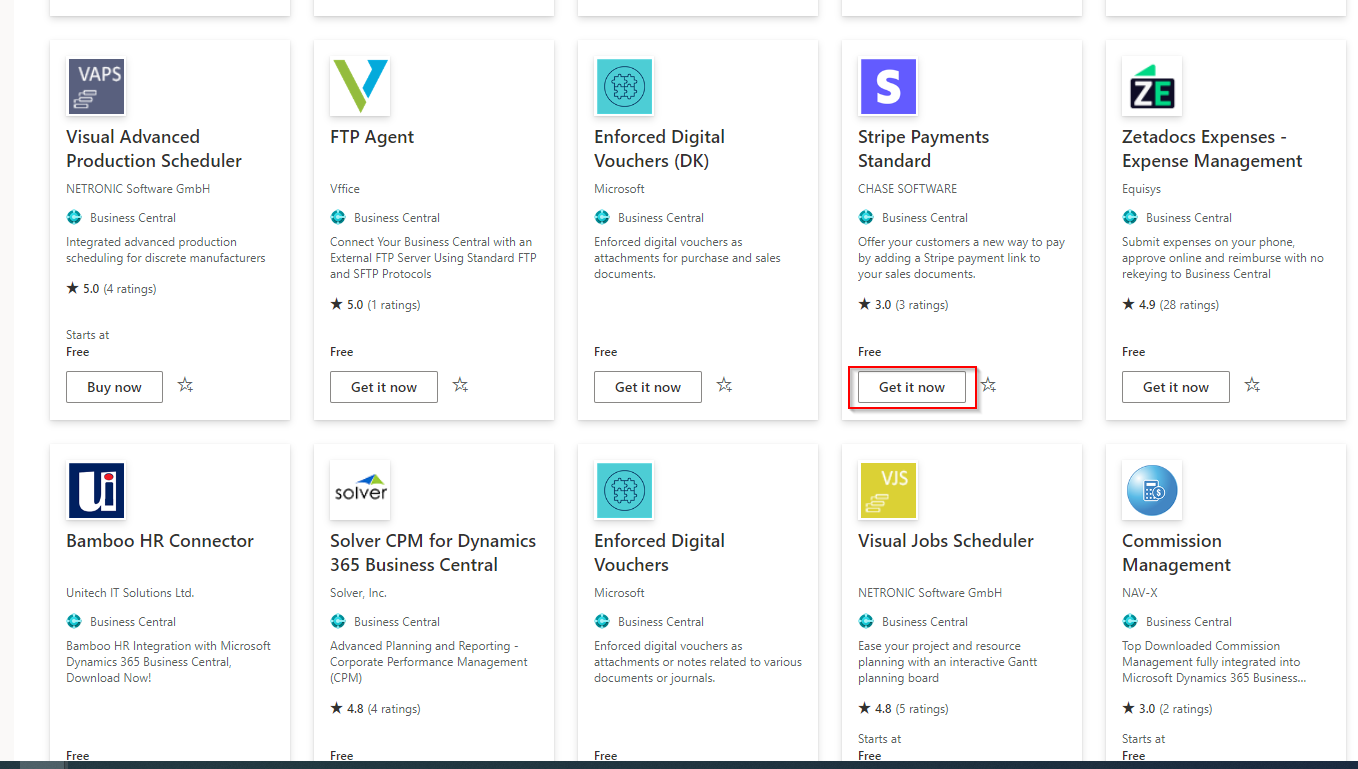Viewport: 1358px width, 769px height.
Task: Favorite Enforced Digital Vouchers (DK) star
Action: (724, 385)
